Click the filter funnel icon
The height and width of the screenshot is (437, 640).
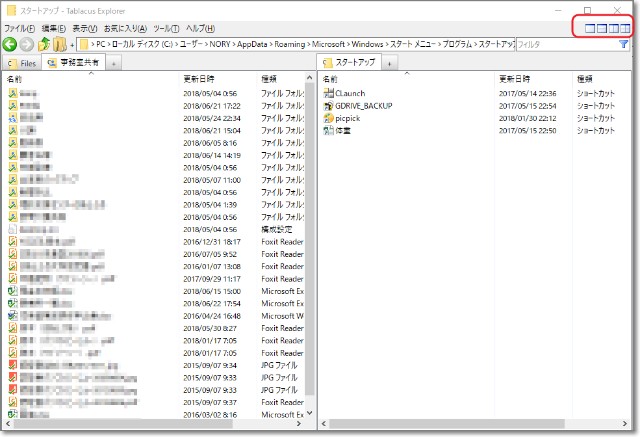(624, 45)
